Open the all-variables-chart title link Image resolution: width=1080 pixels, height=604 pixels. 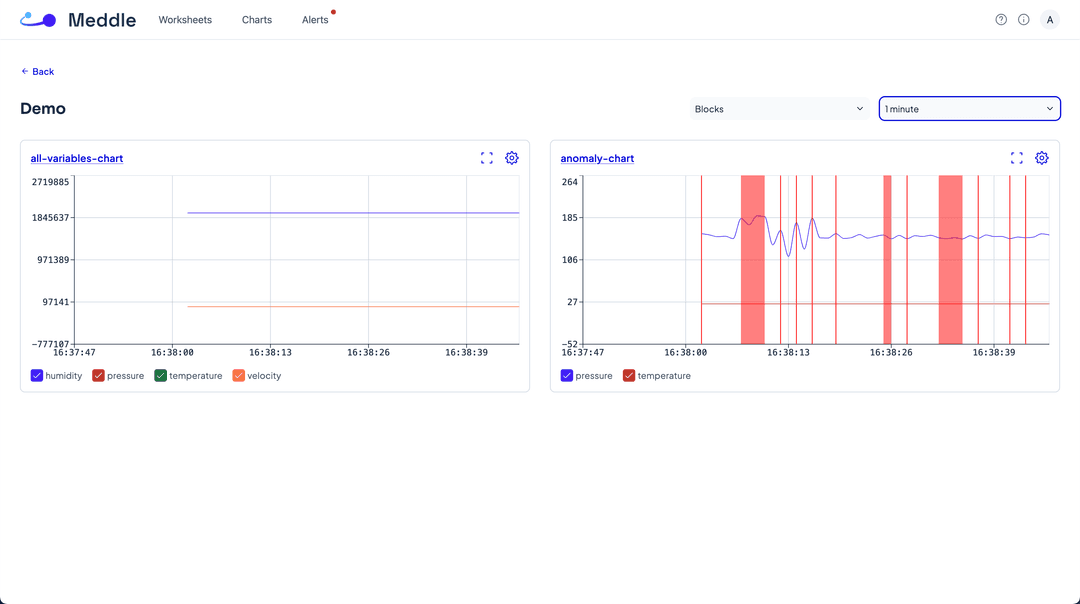77,159
